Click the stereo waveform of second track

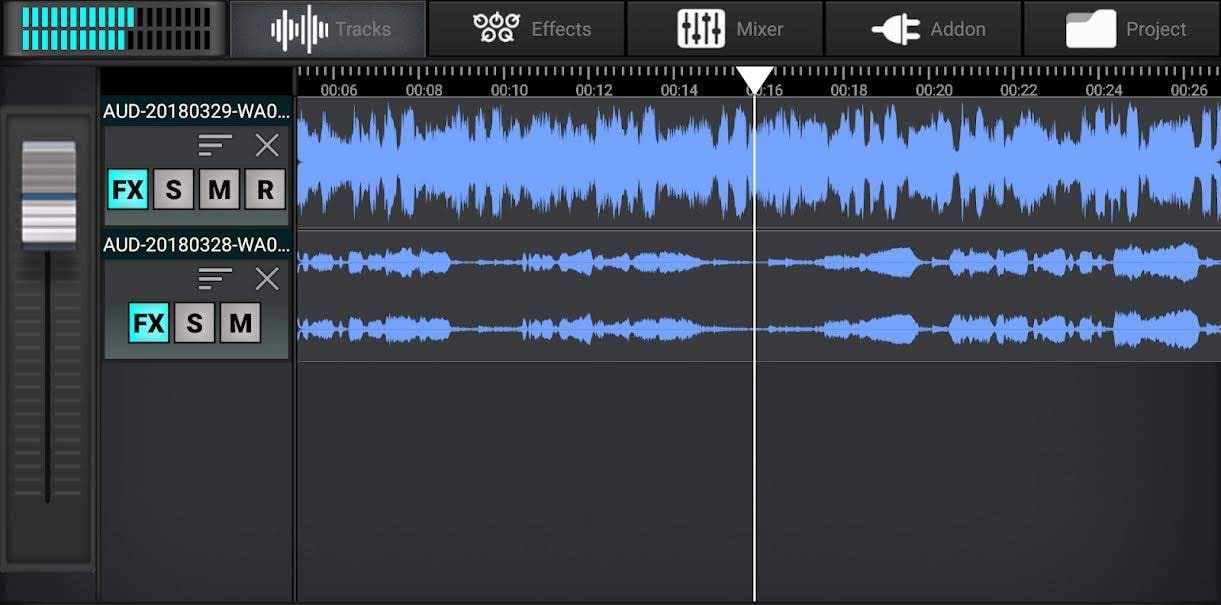758,296
